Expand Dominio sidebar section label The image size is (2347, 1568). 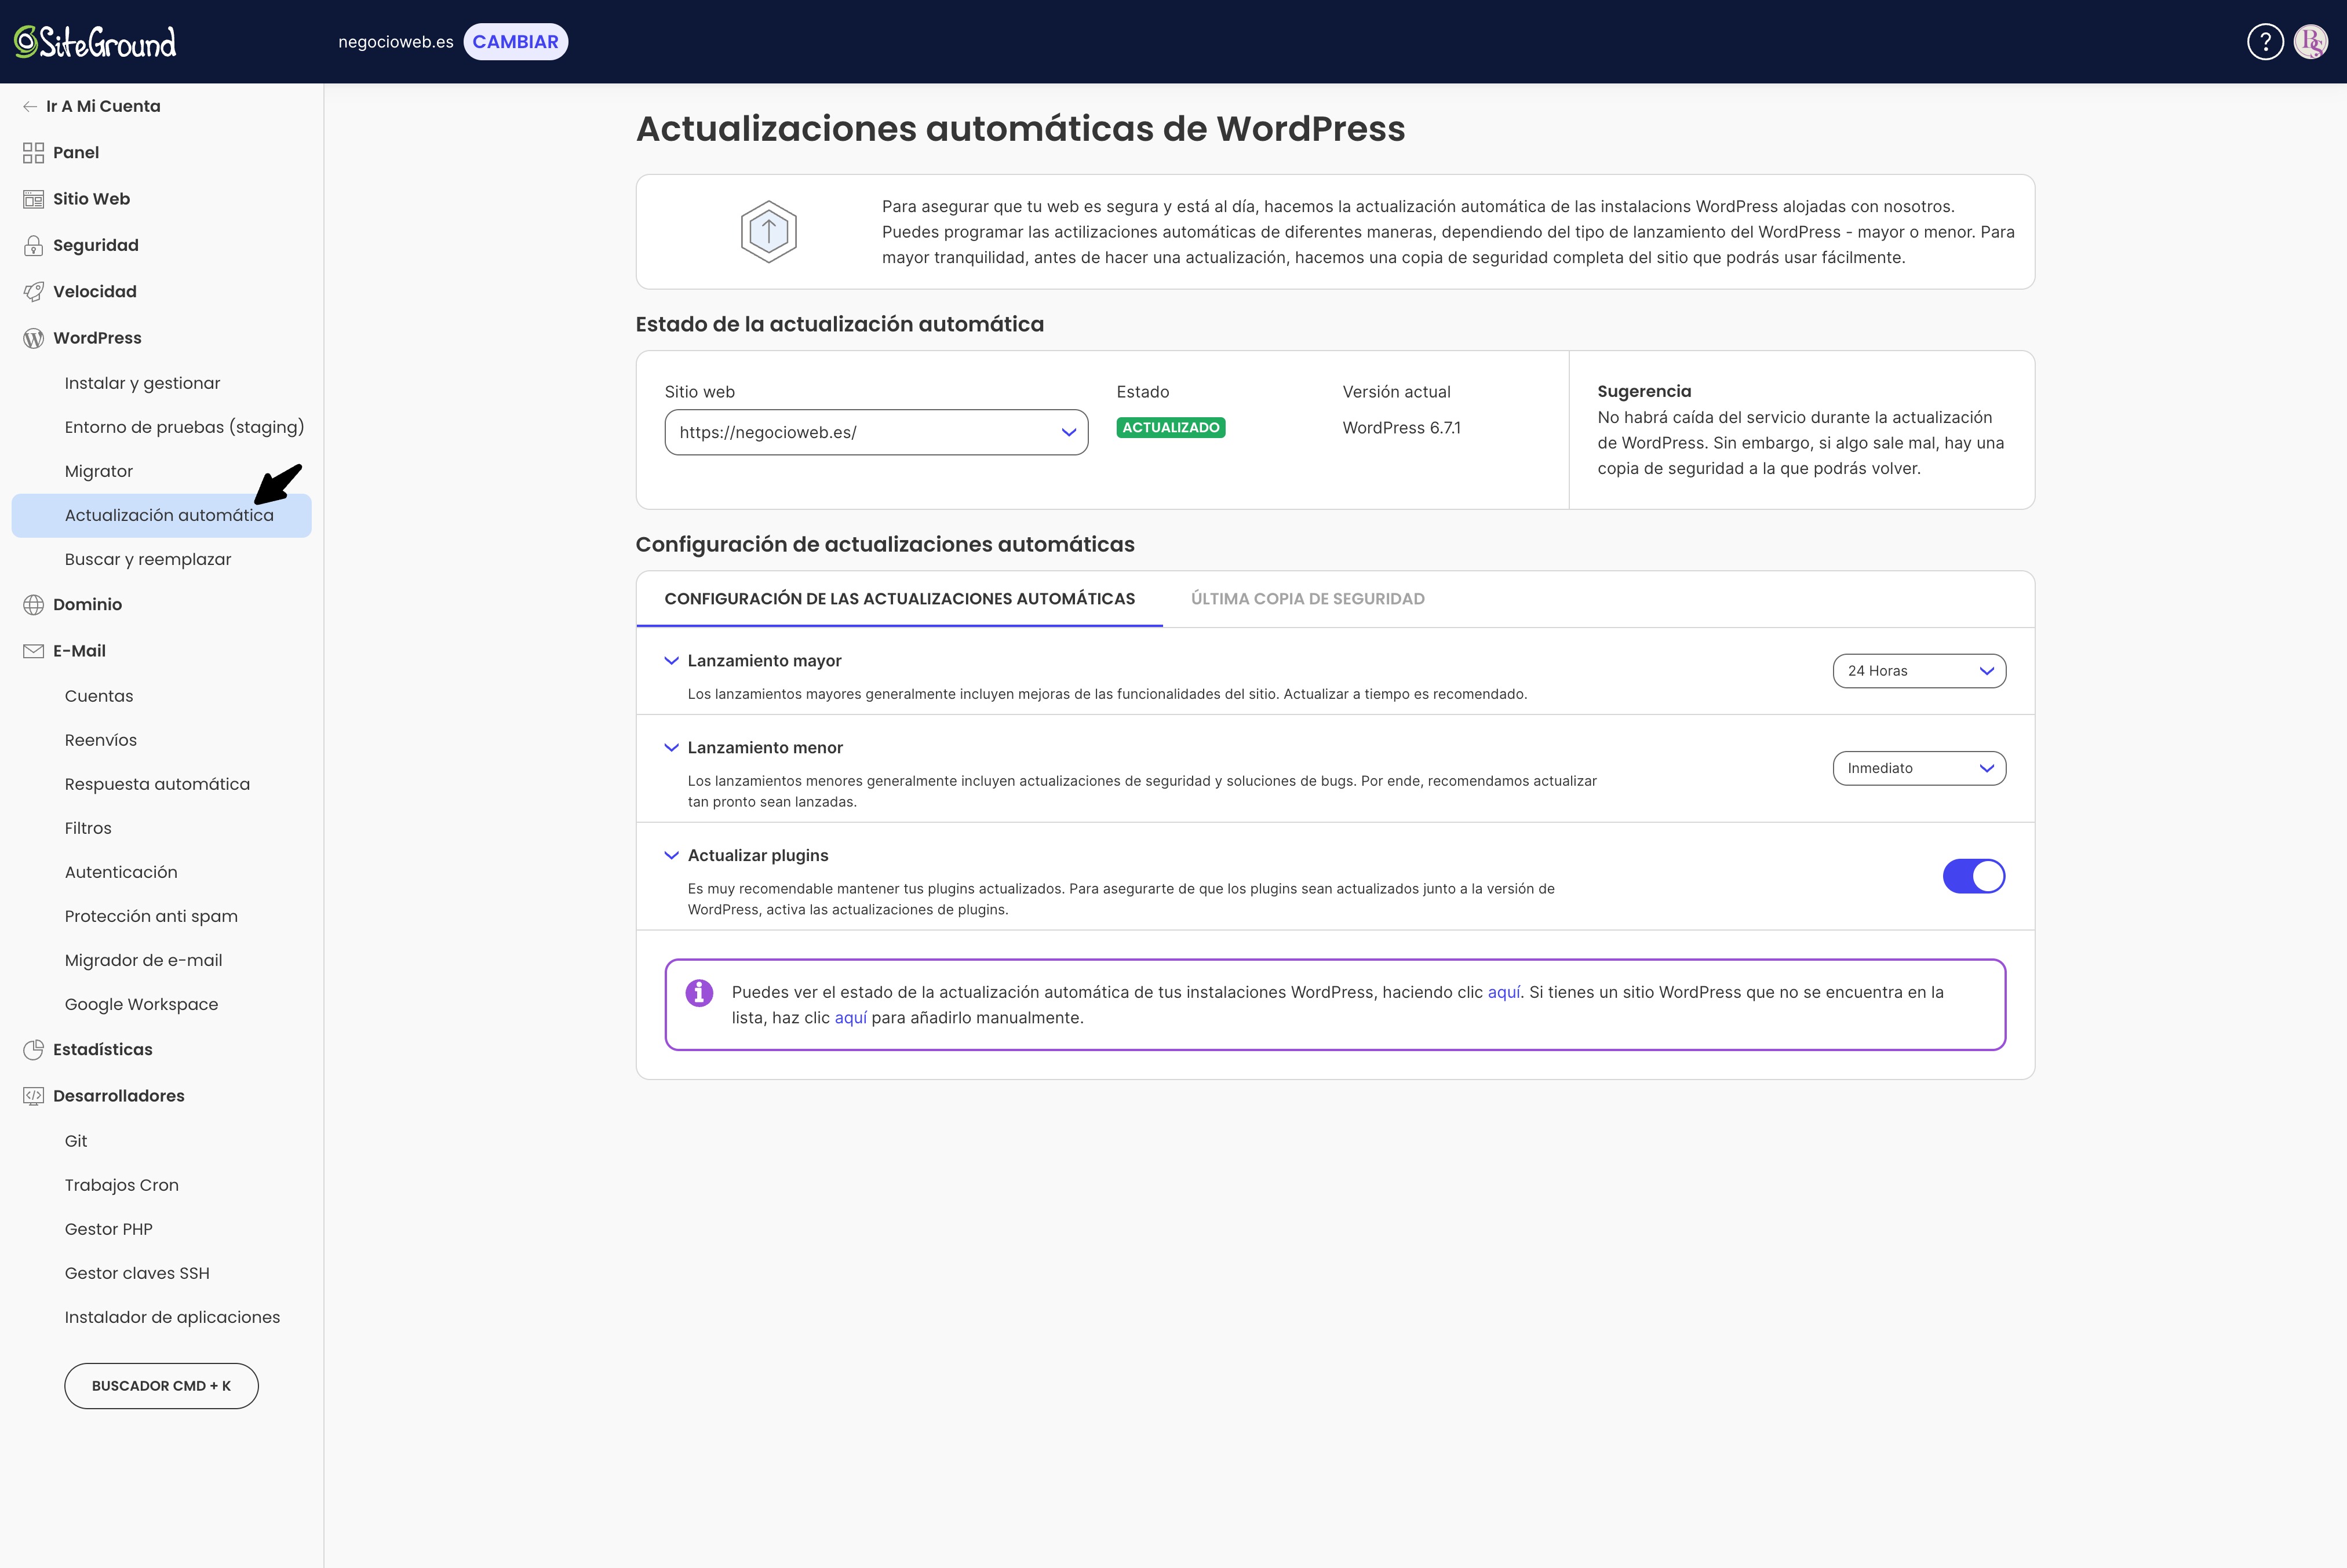click(x=88, y=604)
